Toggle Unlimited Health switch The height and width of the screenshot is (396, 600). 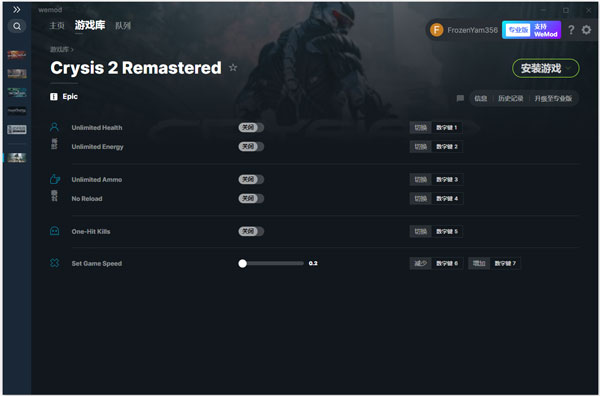251,127
